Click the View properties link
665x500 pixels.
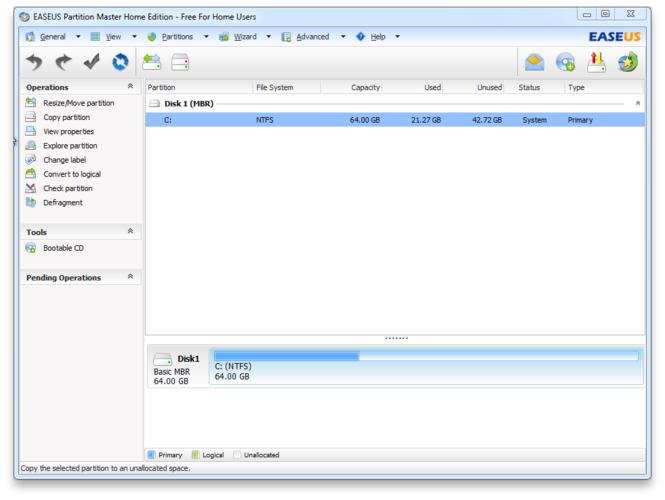tap(68, 131)
